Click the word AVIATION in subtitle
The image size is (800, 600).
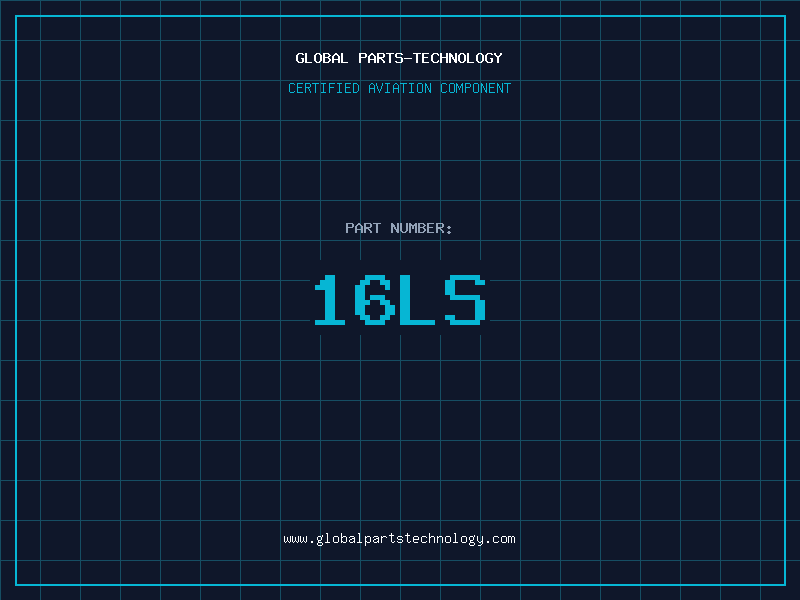tap(400, 89)
